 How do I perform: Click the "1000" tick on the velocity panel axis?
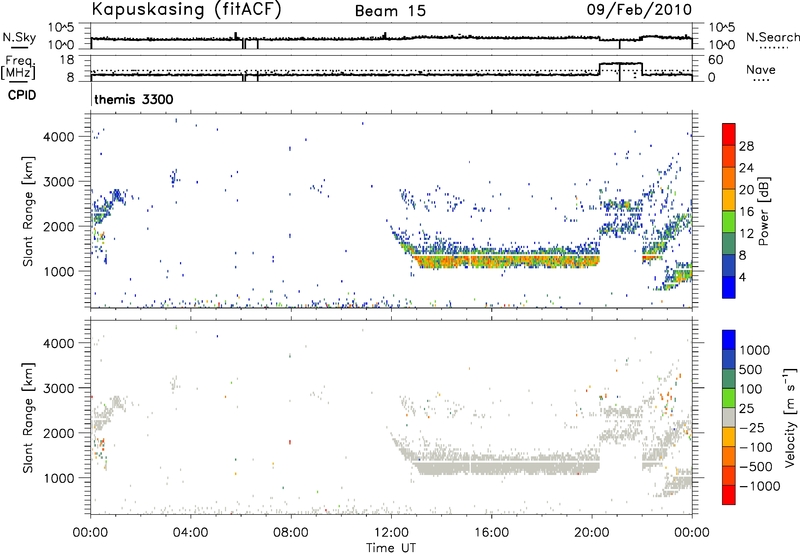59,478
